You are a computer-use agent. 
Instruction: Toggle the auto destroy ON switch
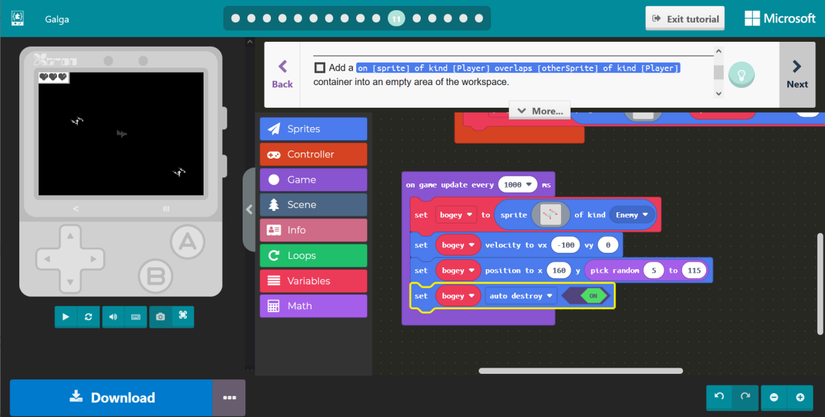pyautogui.click(x=585, y=296)
